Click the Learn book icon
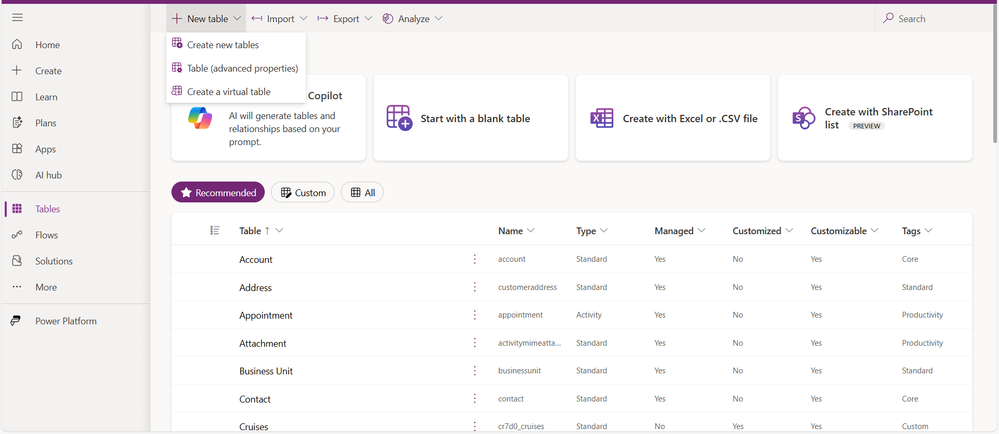 (17, 97)
